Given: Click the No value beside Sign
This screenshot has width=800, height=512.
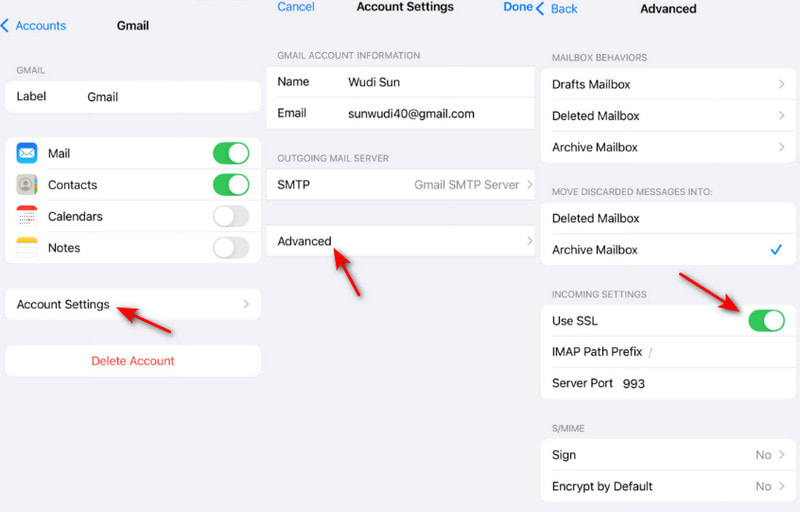Looking at the screenshot, I should [763, 455].
